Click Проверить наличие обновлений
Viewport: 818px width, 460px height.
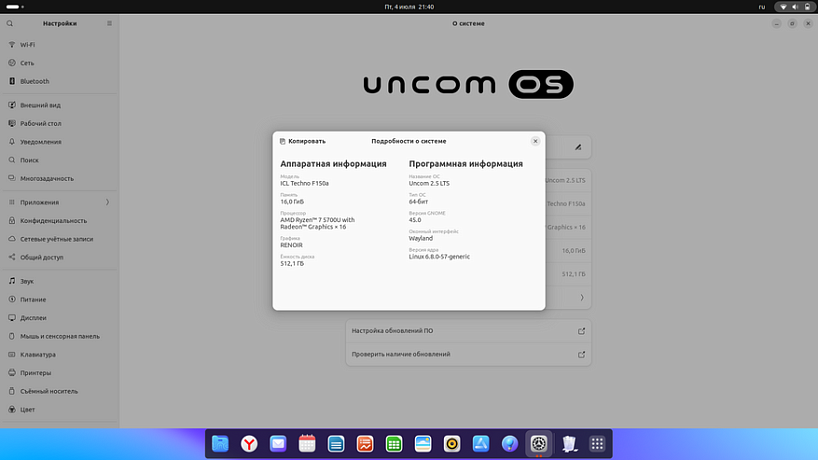(468, 354)
